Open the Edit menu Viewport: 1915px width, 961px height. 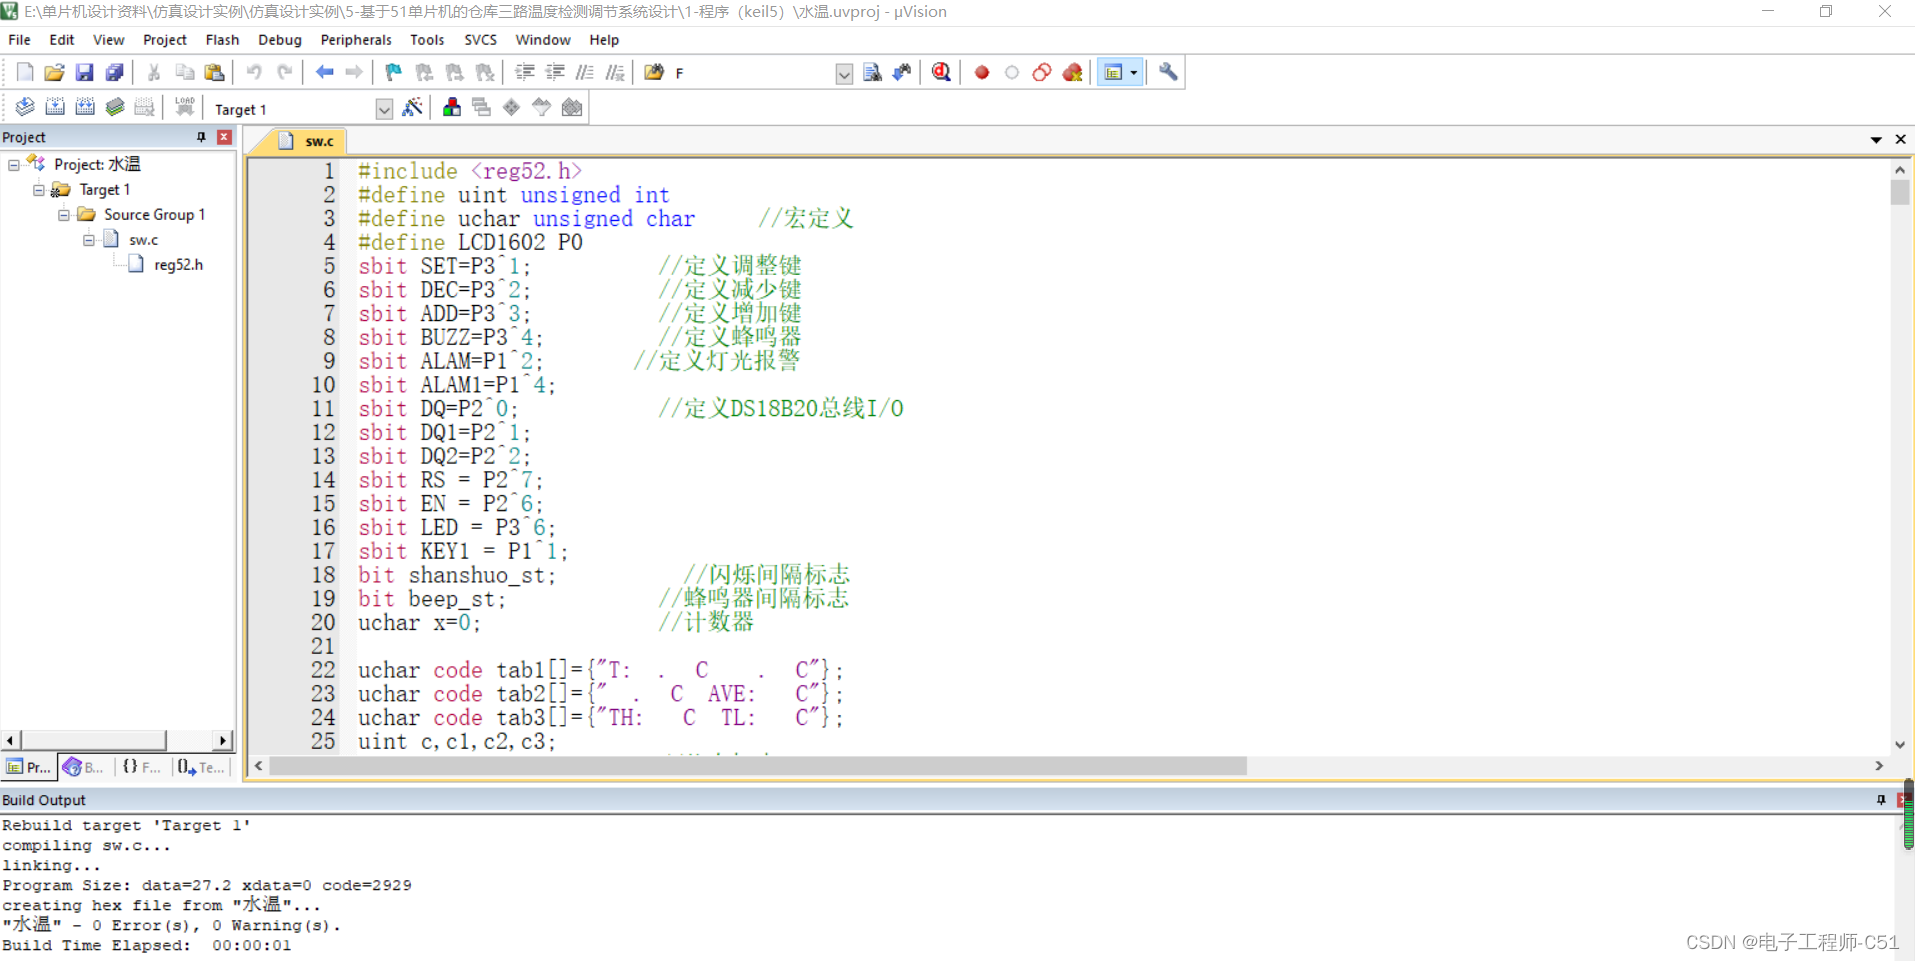point(62,40)
